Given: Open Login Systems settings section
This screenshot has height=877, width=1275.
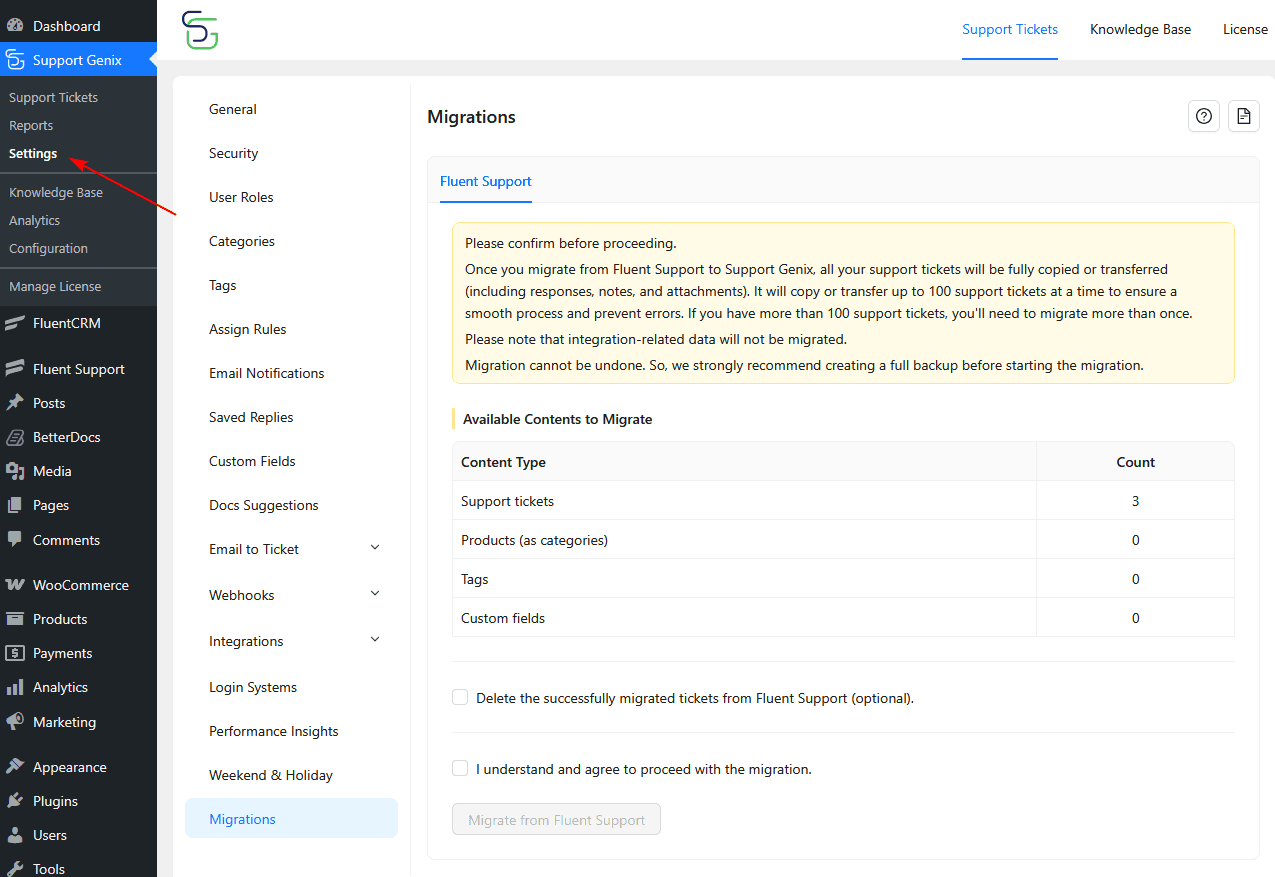Looking at the screenshot, I should point(291,687).
